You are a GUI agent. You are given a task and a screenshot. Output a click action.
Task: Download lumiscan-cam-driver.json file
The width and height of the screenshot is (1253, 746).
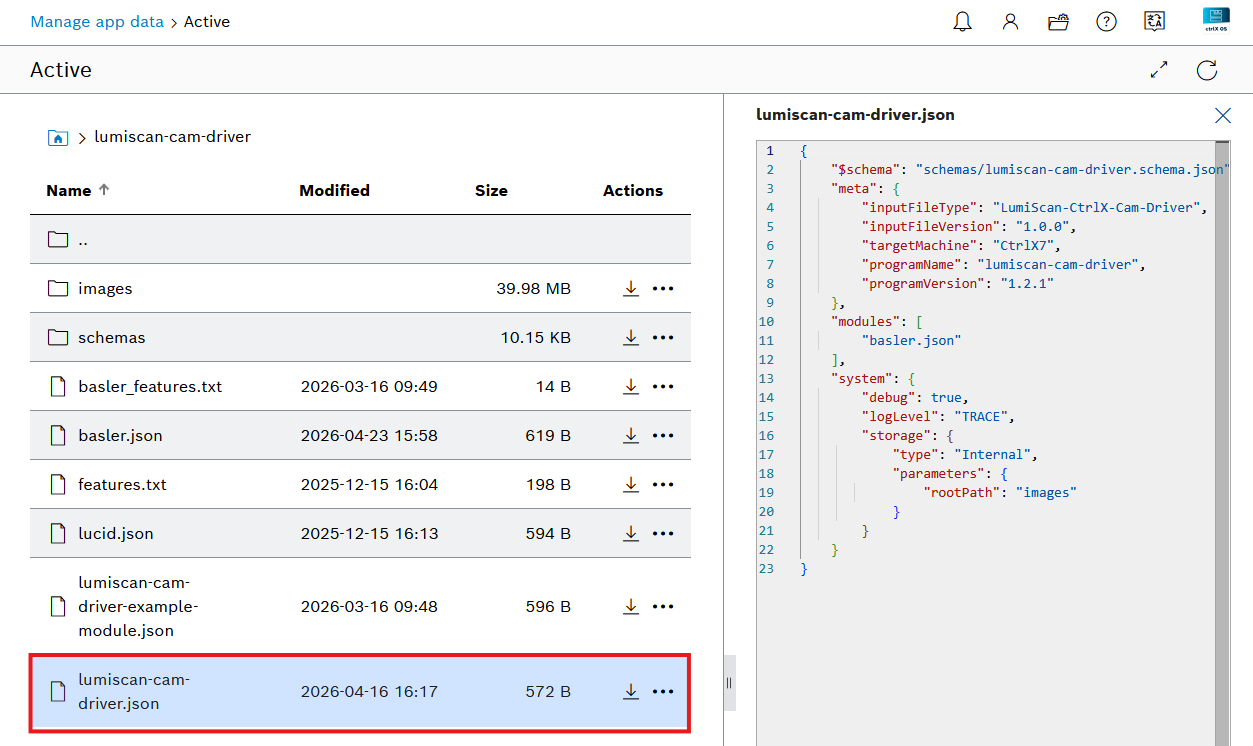click(631, 692)
